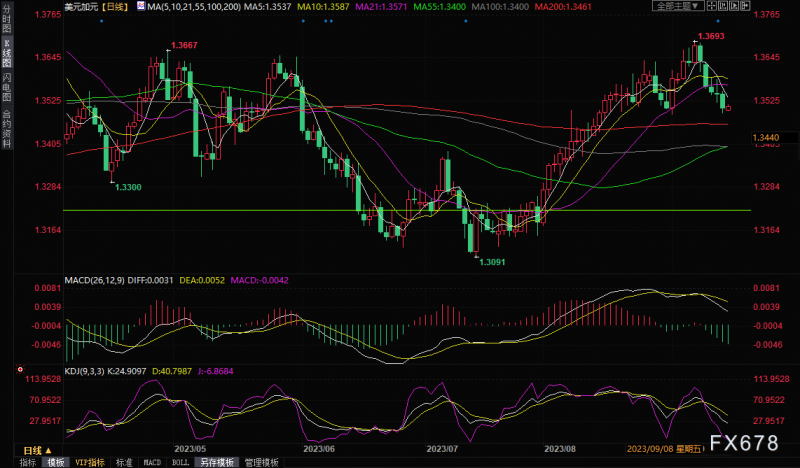Select the 模板 tab at bottom
This screenshot has width=800, height=468.
tap(56, 462)
